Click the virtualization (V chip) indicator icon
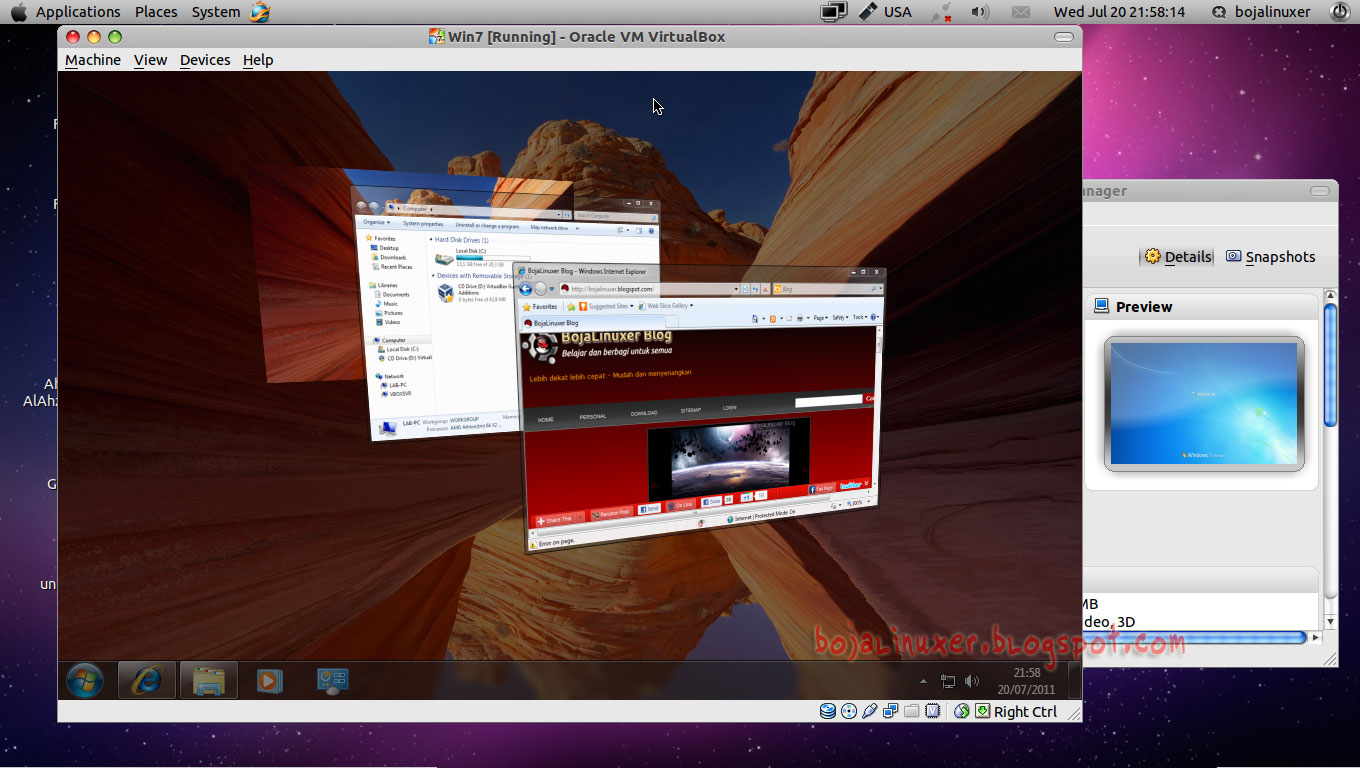Image resolution: width=1360 pixels, height=768 pixels. tap(932, 711)
